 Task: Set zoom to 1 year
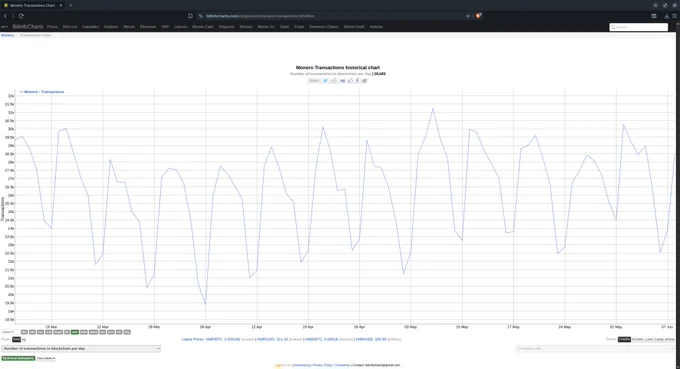pos(649,339)
